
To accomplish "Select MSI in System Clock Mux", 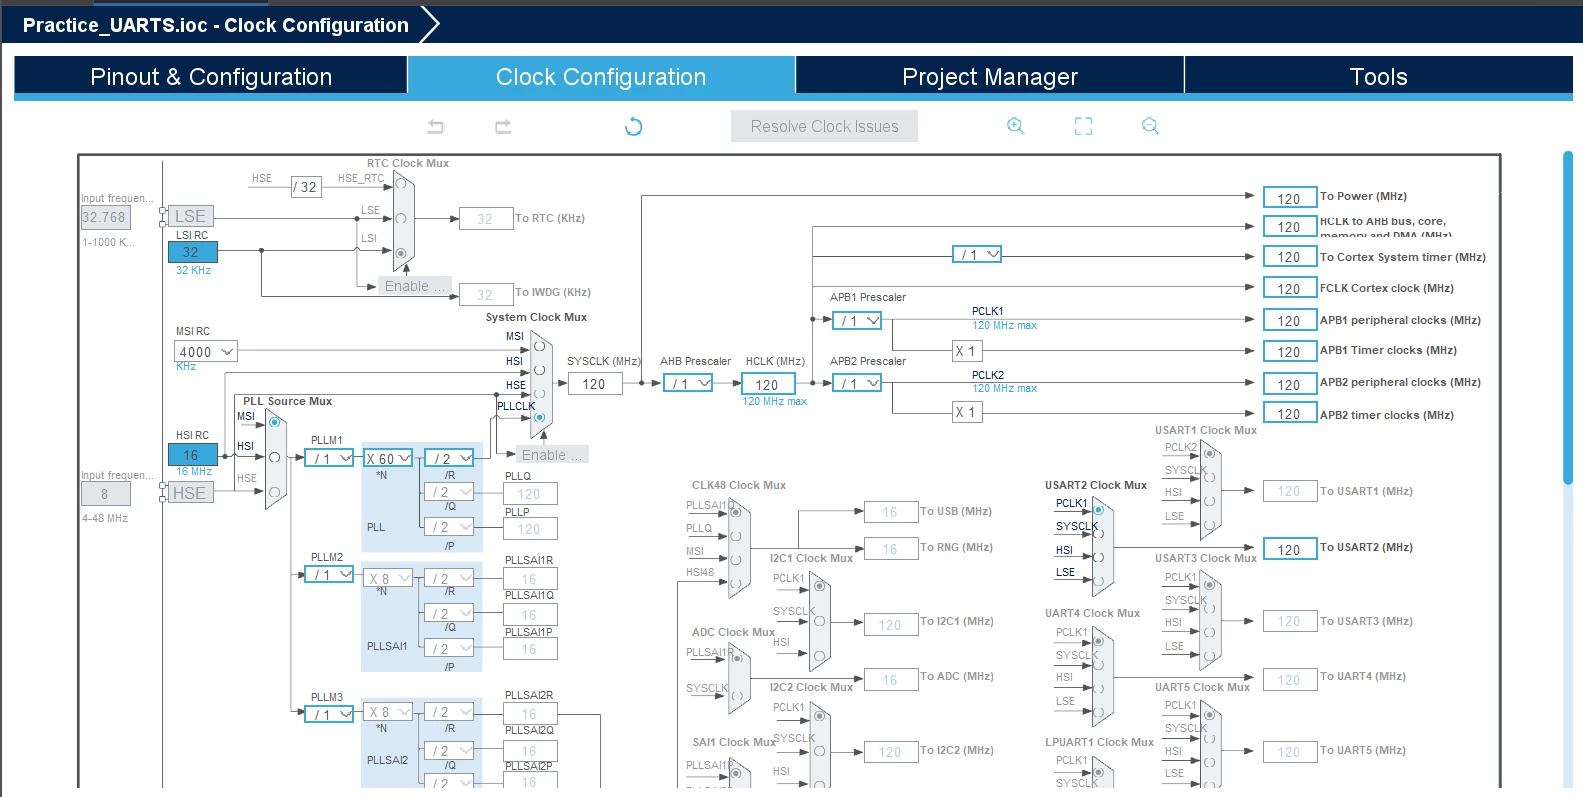I will (540, 346).
